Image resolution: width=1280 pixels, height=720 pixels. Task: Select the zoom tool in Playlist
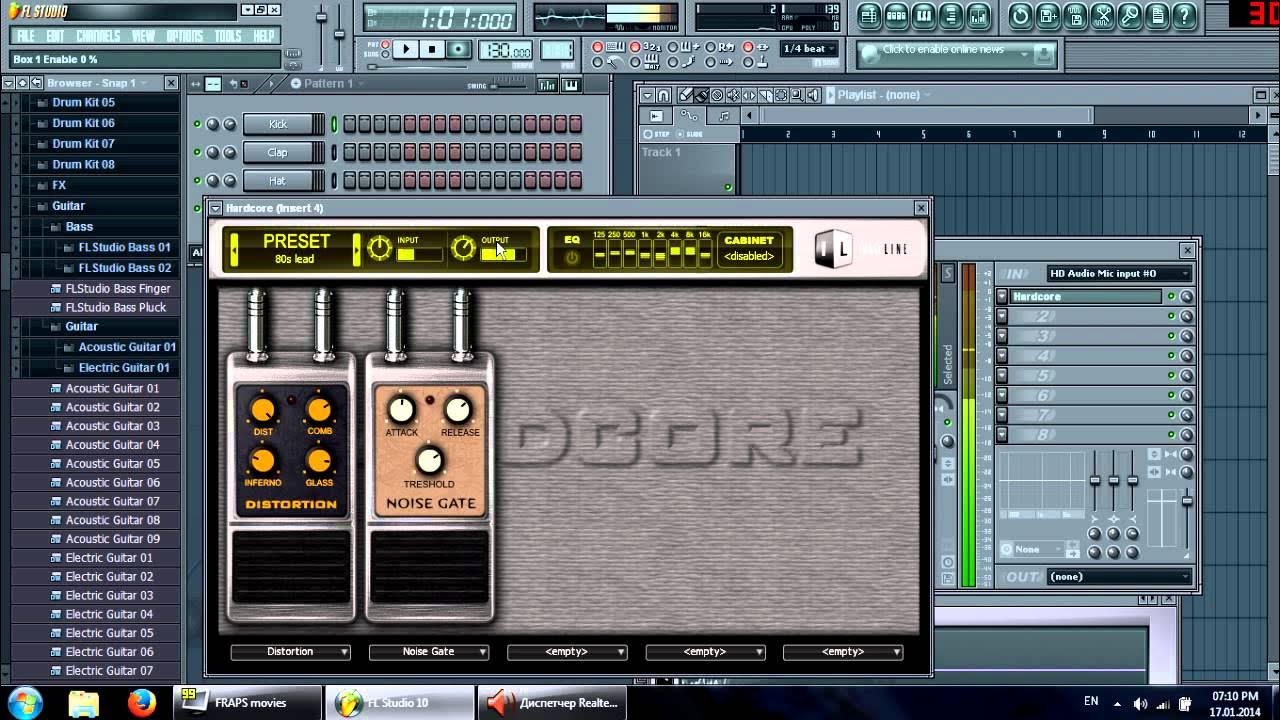click(797, 95)
